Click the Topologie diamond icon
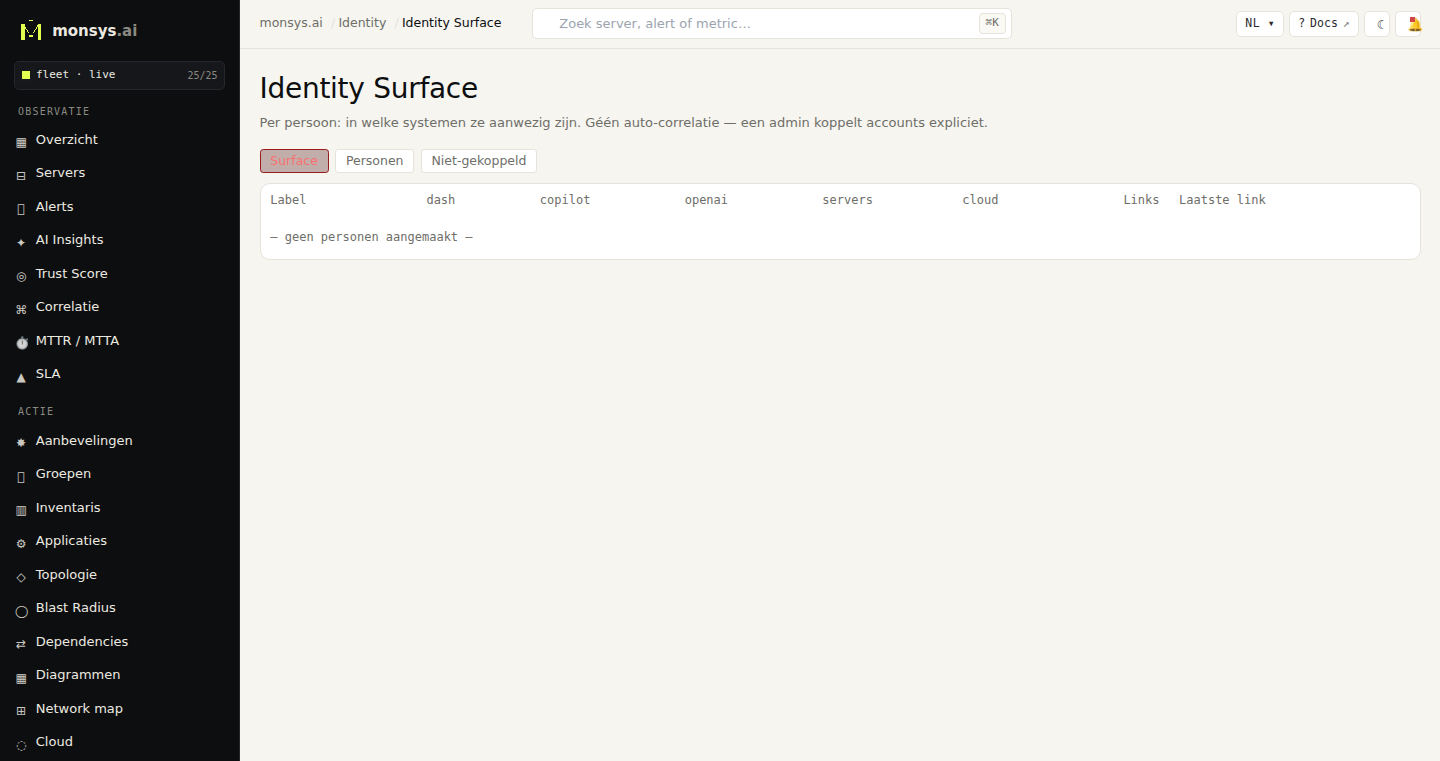Image resolution: width=1440 pixels, height=761 pixels. [21, 576]
